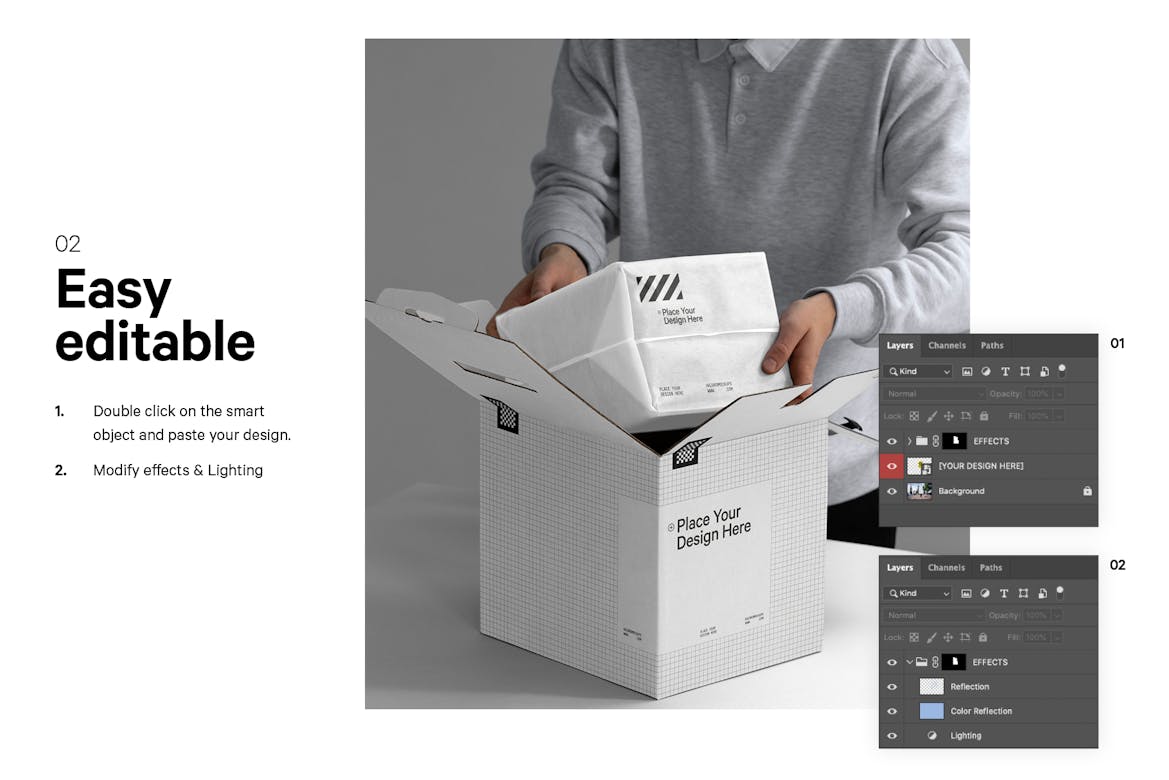Click the lock transparent pixels icon
The image size is (1169, 780).
click(x=914, y=416)
